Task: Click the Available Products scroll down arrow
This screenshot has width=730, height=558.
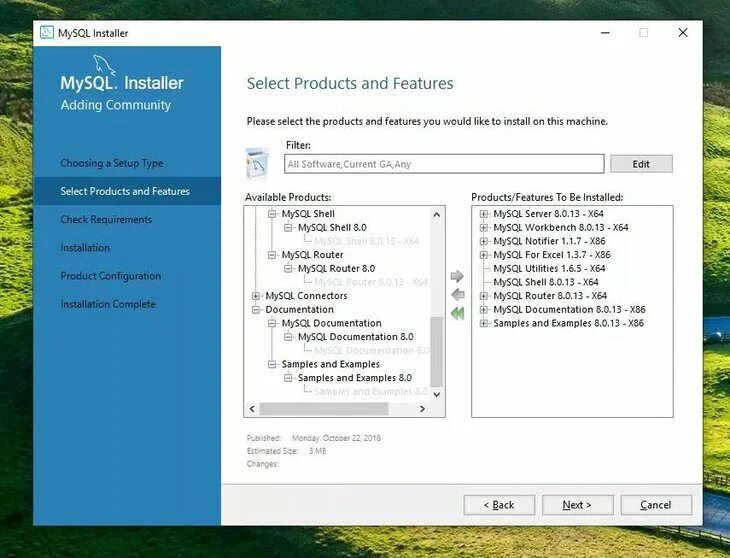Action: click(436, 394)
